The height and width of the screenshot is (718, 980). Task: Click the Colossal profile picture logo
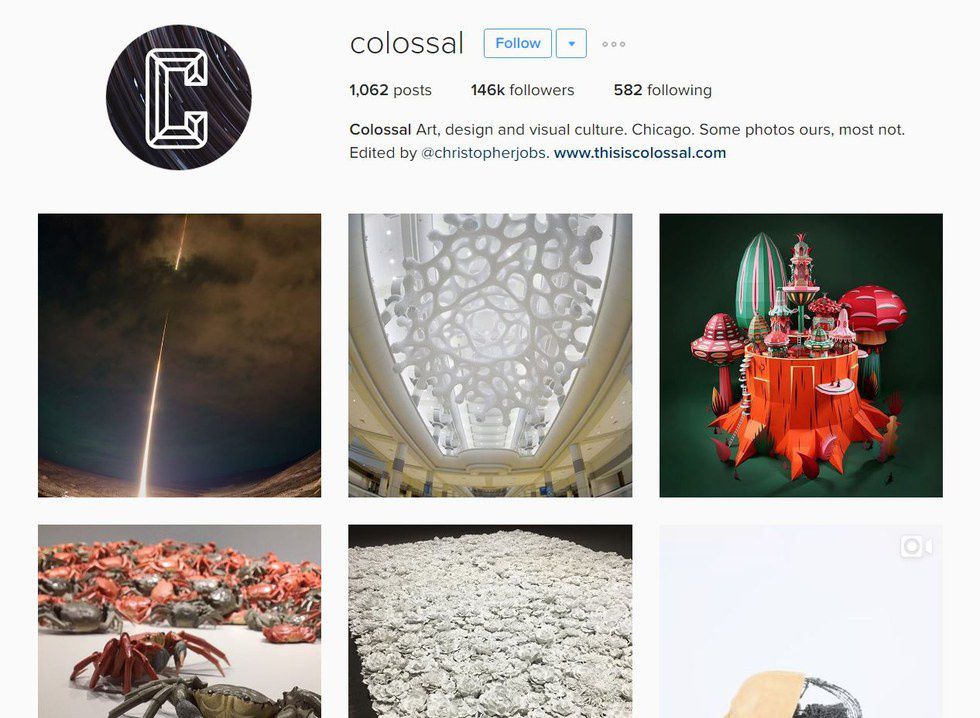(179, 97)
